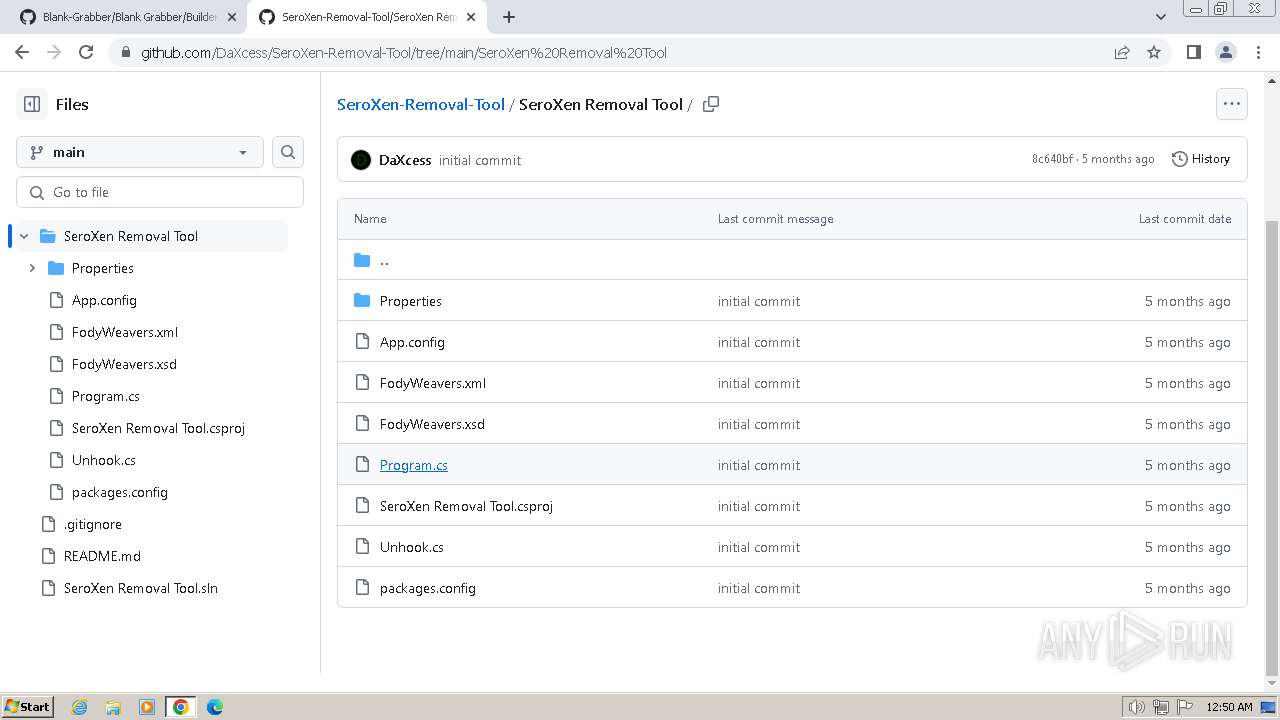This screenshot has width=1280, height=720.
Task: Go back in browser history
Action: (x=22, y=52)
